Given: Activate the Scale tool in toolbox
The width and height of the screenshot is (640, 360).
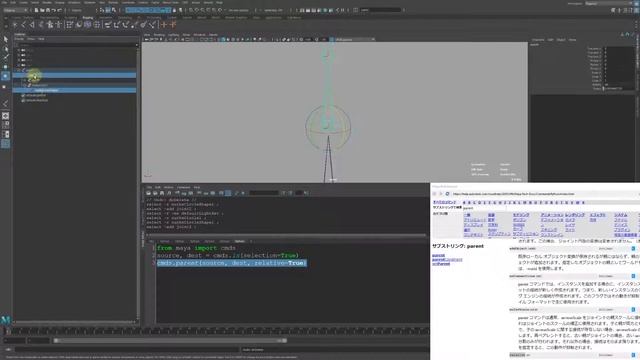Looking at the screenshot, I should point(5,86).
